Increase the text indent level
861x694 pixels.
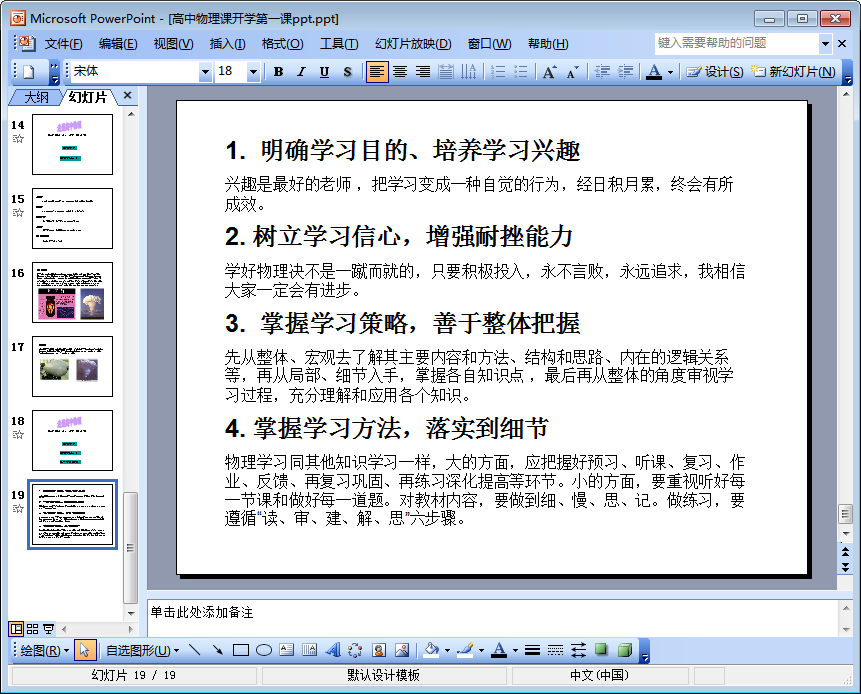[625, 72]
